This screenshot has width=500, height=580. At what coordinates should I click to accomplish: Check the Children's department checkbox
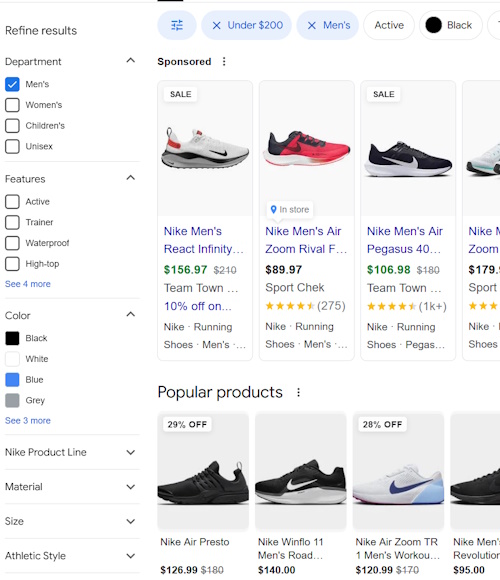[12, 126]
